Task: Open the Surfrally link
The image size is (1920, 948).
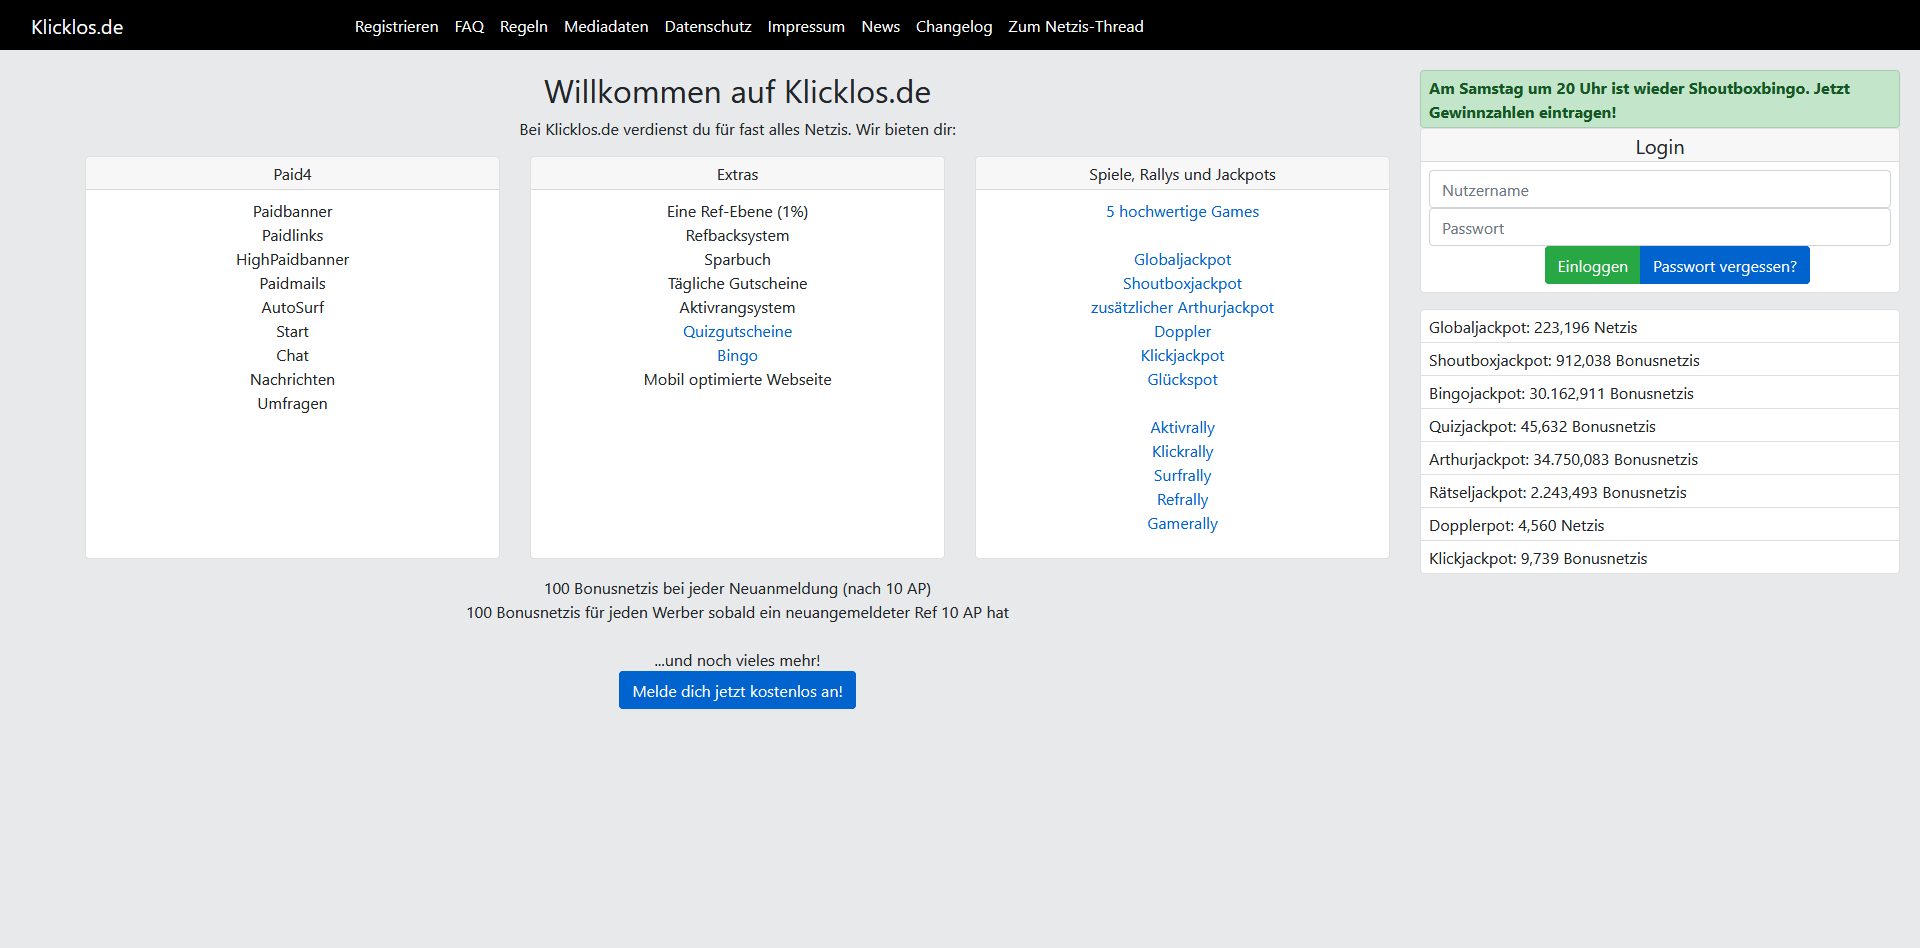Action: 1182,475
